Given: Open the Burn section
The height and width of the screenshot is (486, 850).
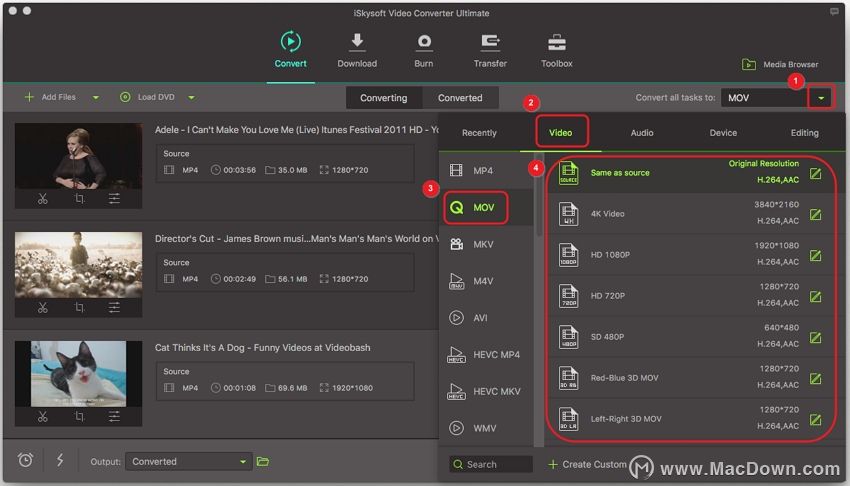Looking at the screenshot, I should click(x=423, y=50).
